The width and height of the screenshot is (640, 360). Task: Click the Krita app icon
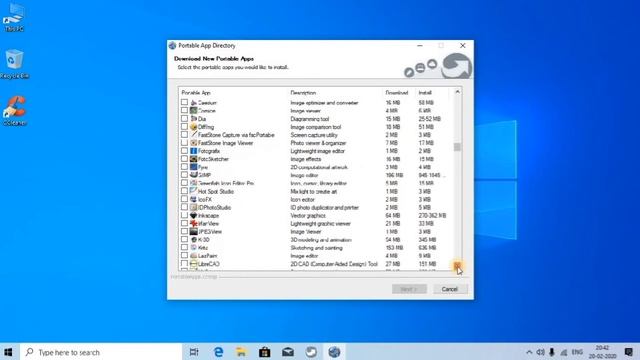[193, 248]
